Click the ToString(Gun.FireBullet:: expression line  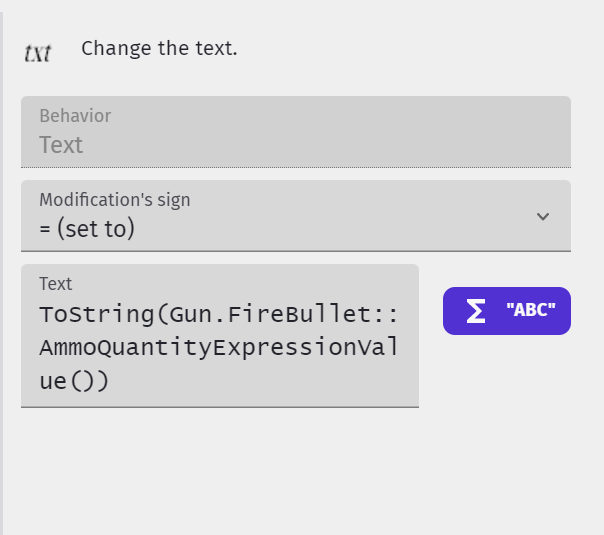click(219, 314)
